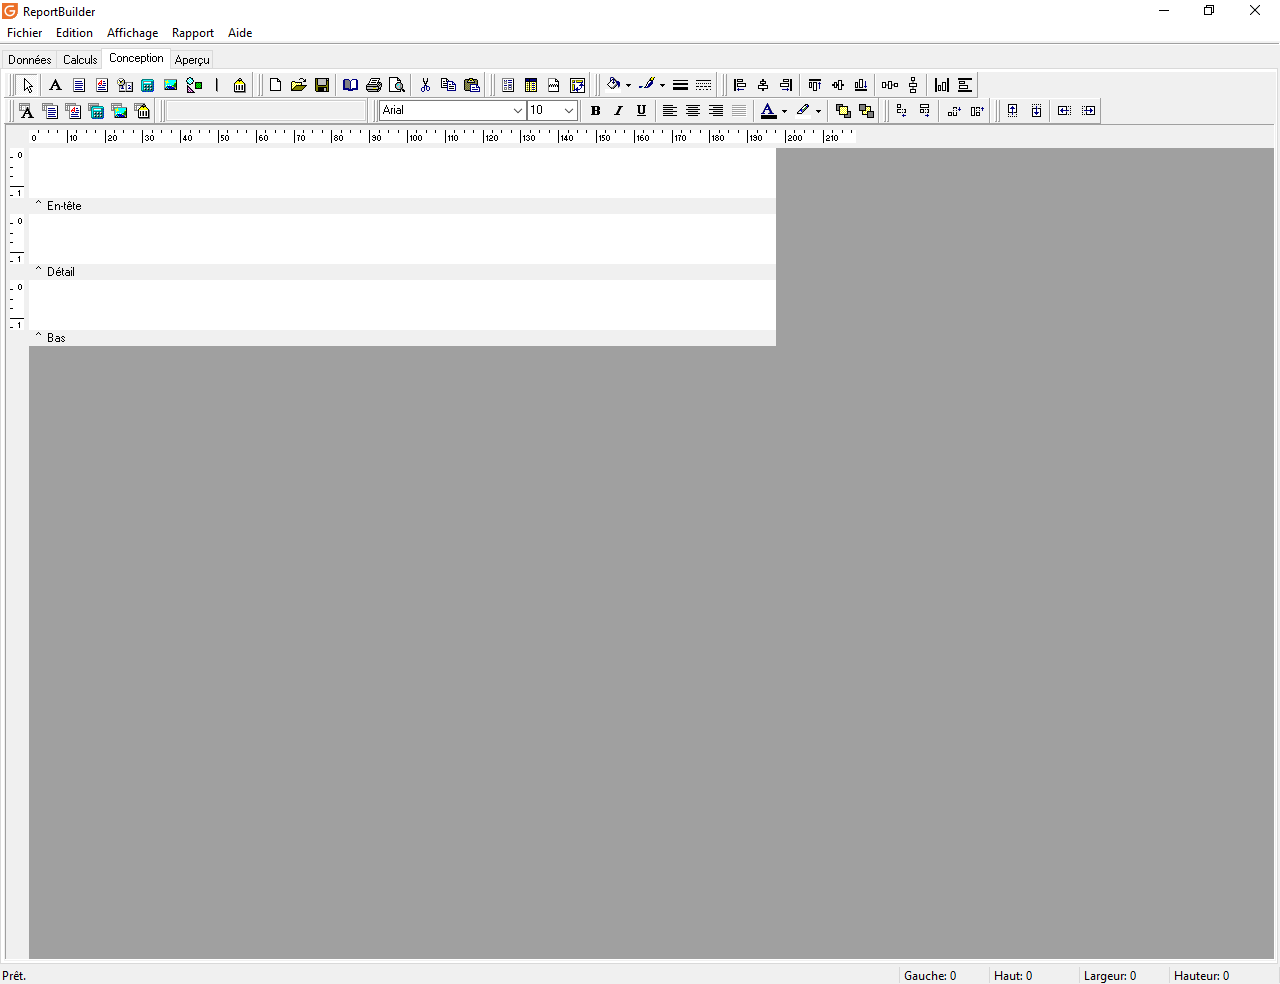This screenshot has height=984, width=1280.
Task: Collapse the Détail band
Action: coord(39,271)
